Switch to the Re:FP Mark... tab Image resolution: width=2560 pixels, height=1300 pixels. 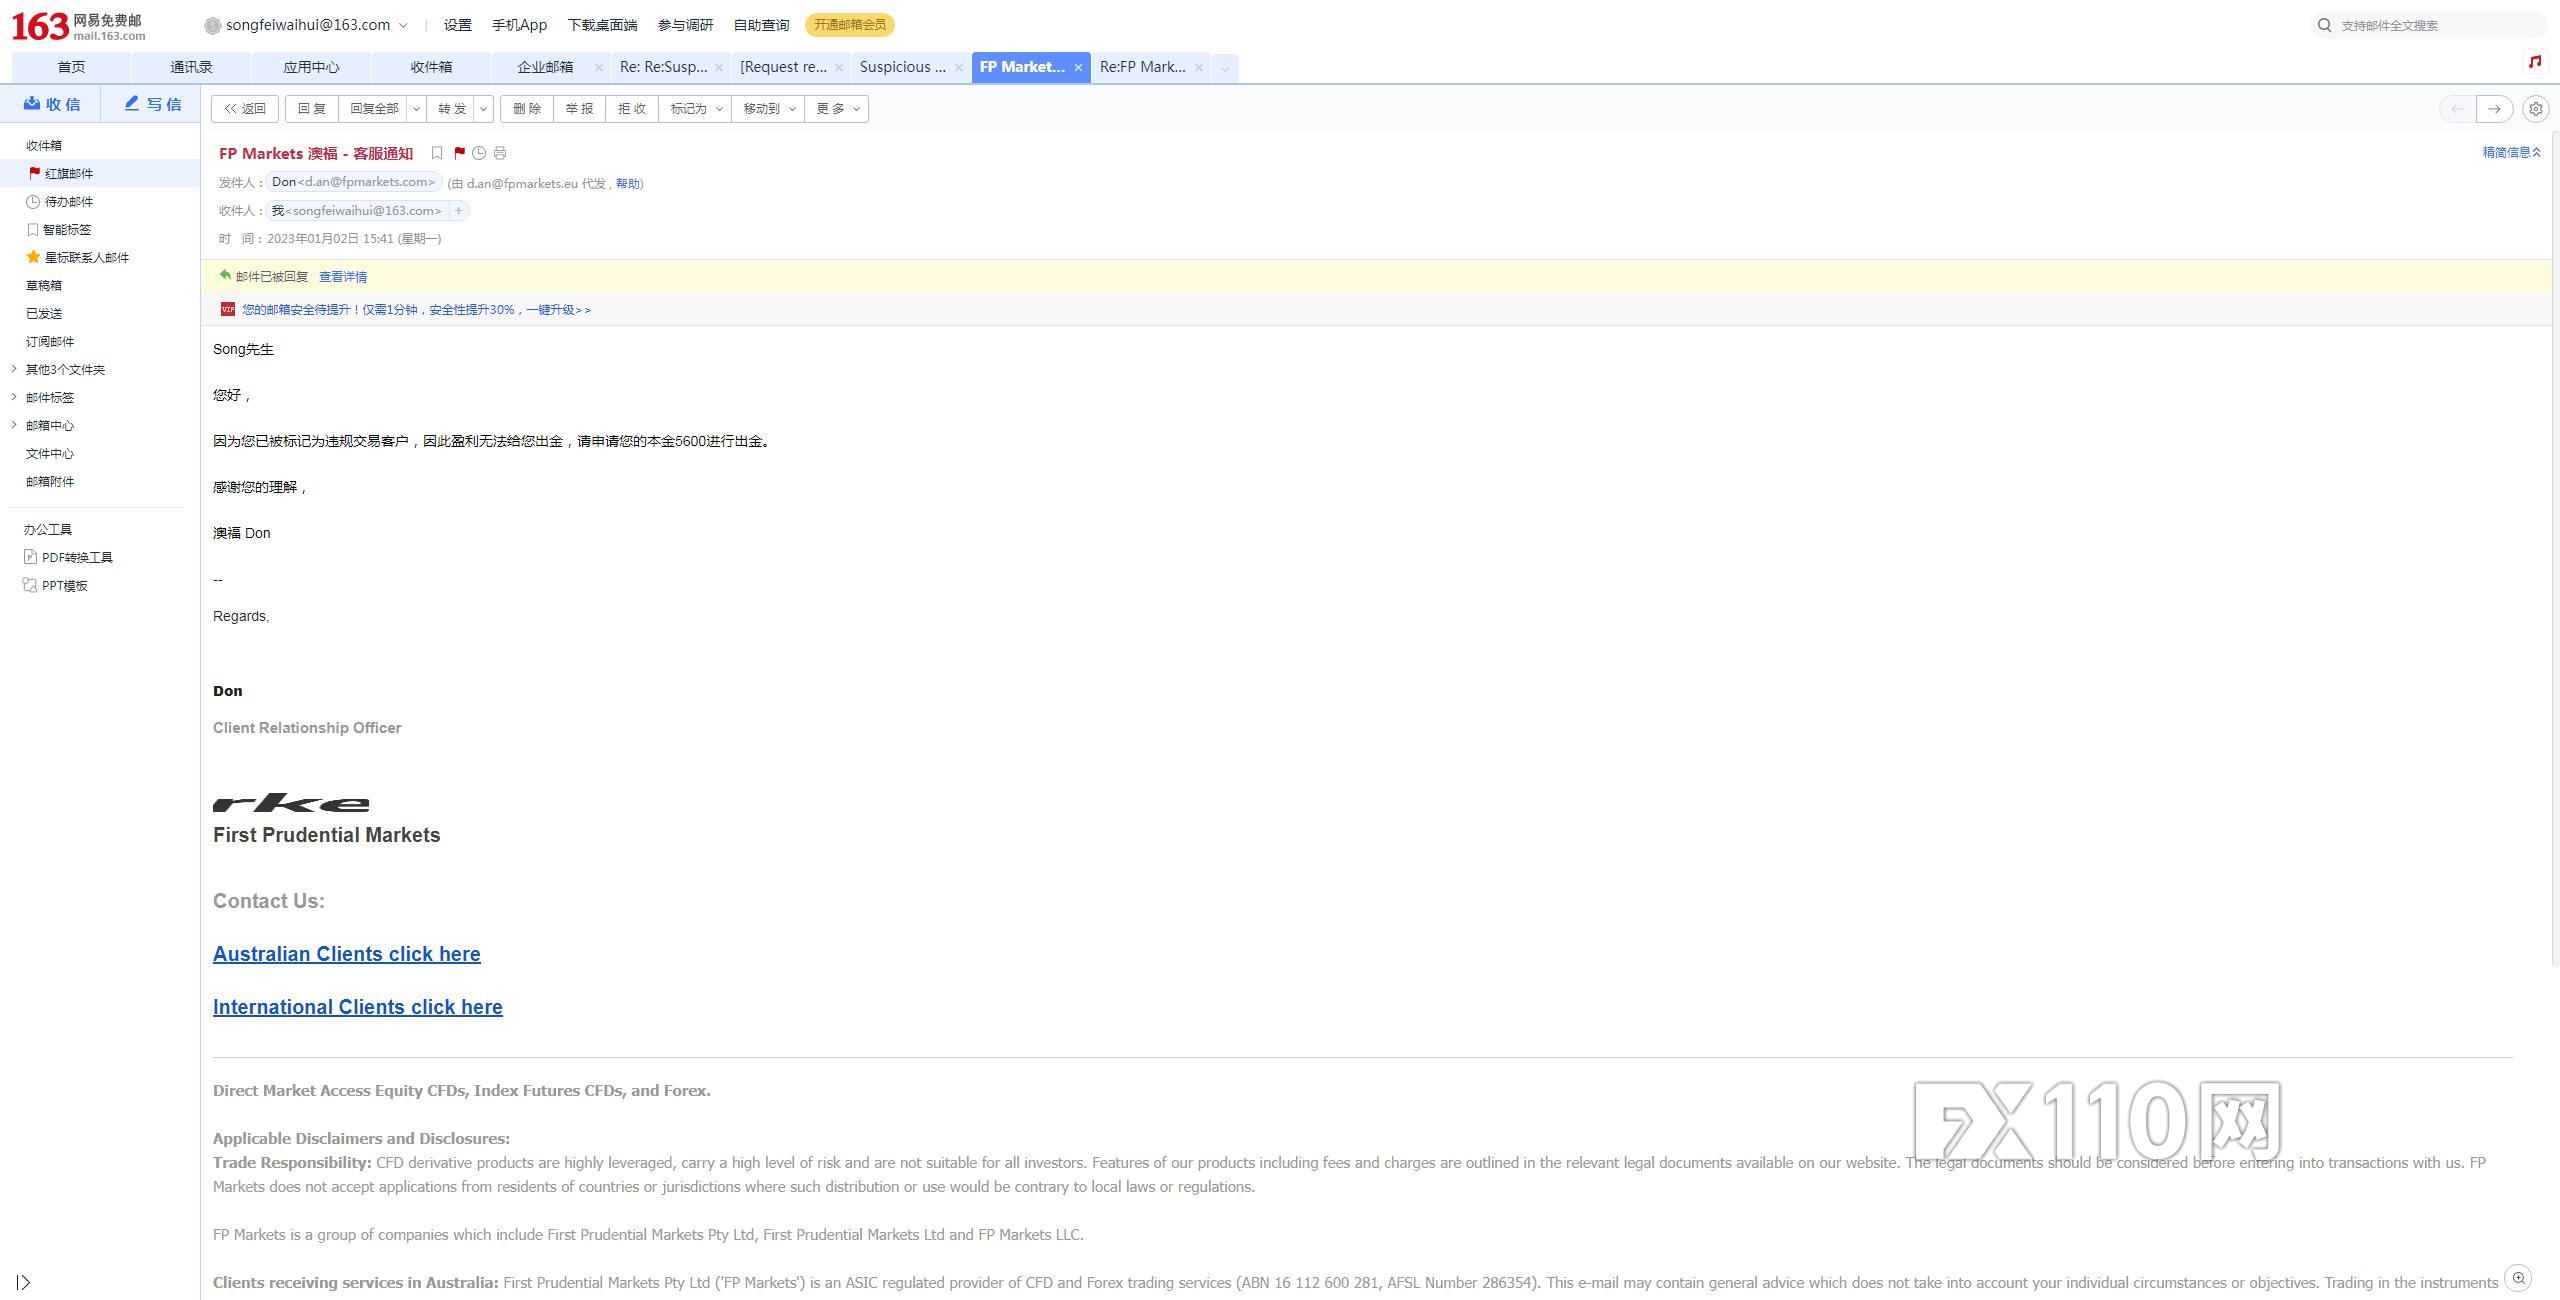click(1143, 67)
